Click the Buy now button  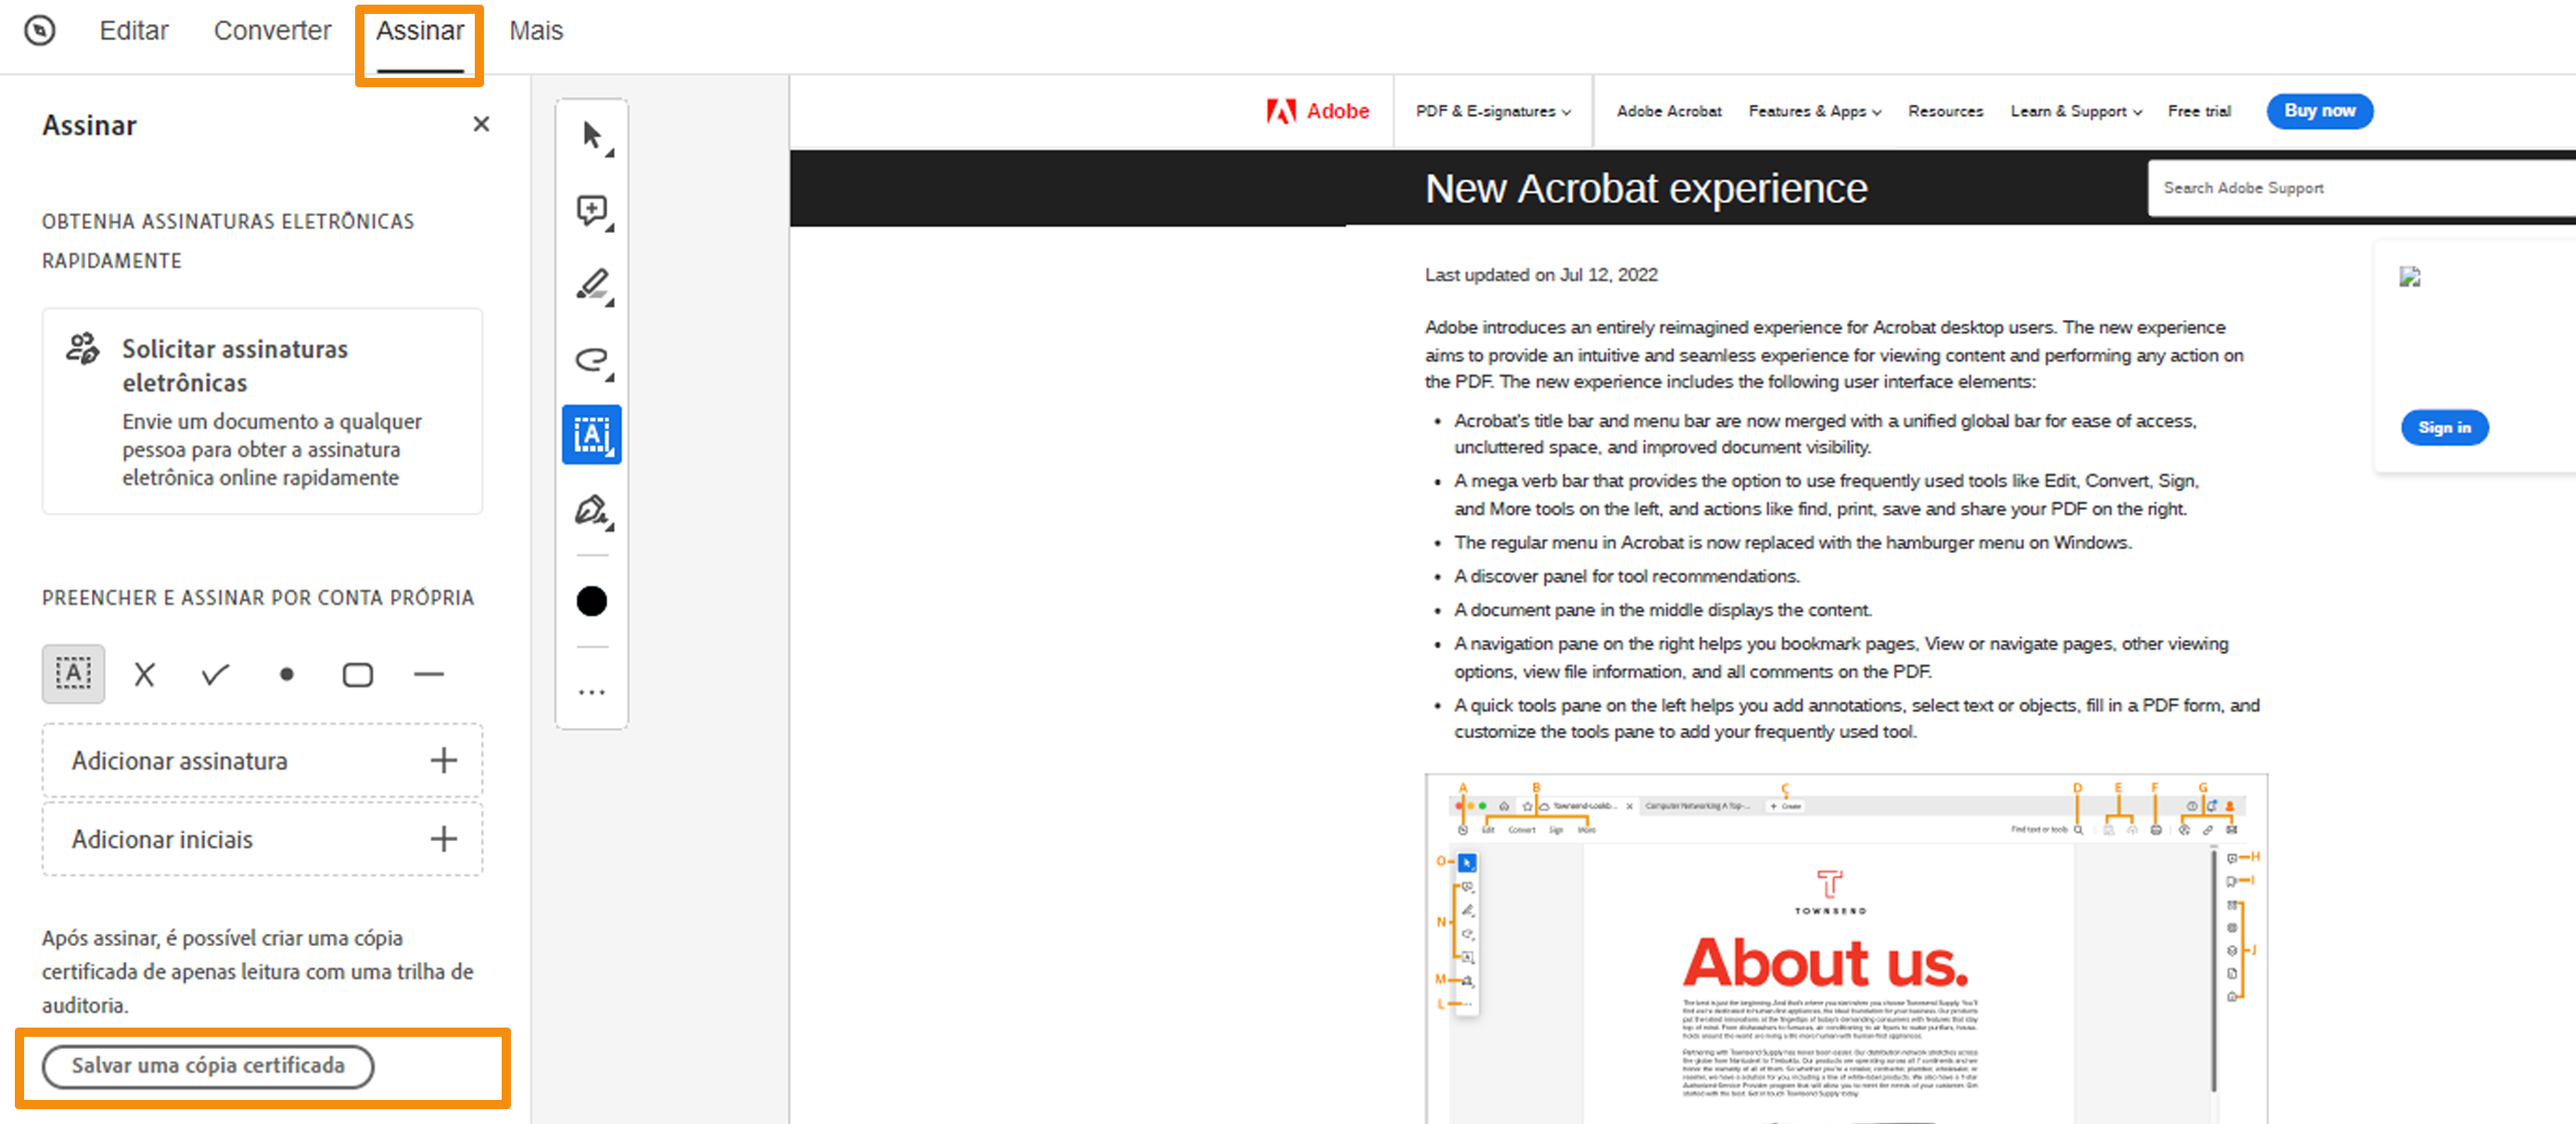click(x=2319, y=111)
